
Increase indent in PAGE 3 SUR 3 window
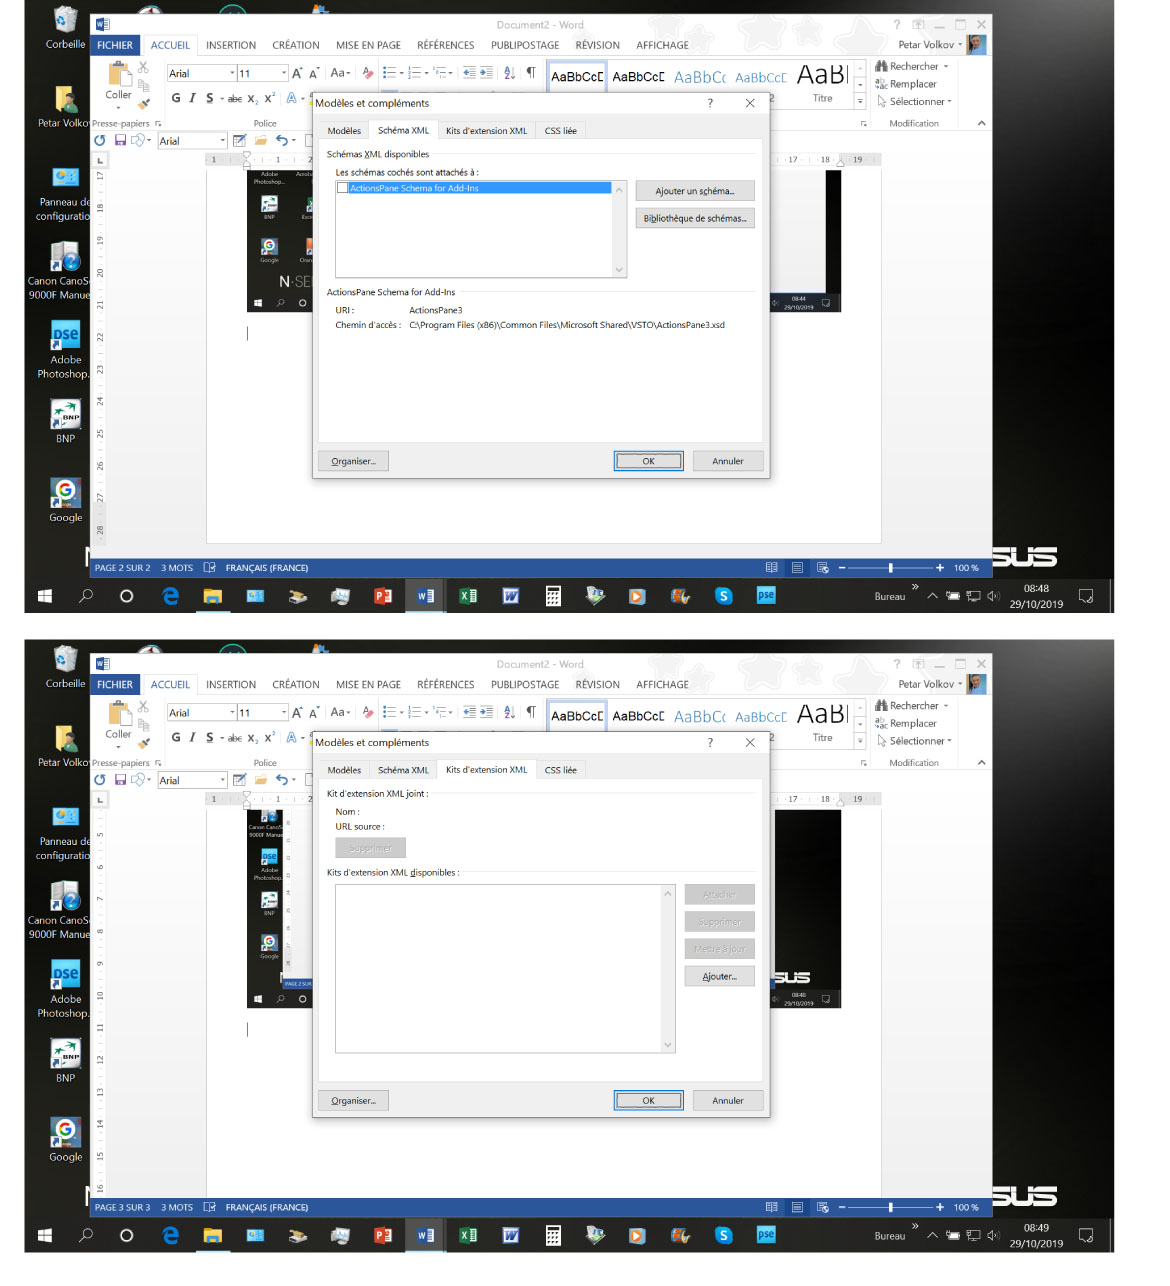pos(486,712)
